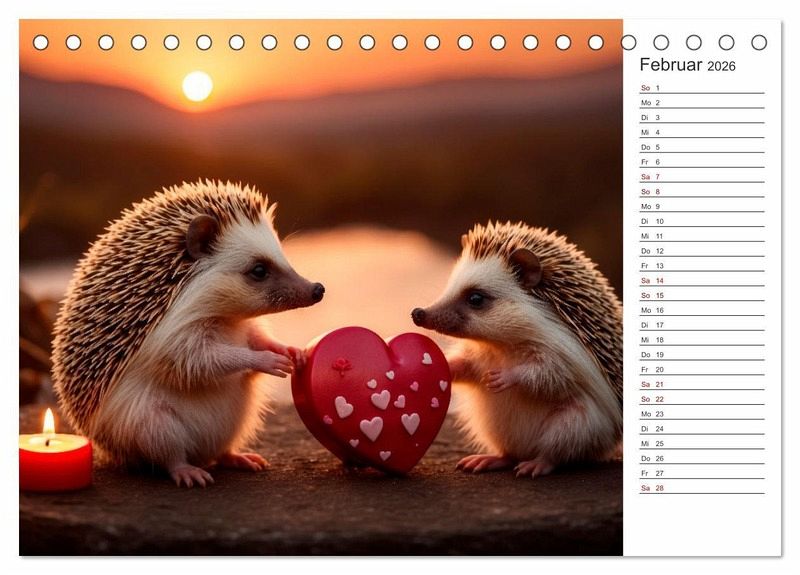This screenshot has height=575, width=800.
Task: Select the Mo 16 calendar row
Action: tap(702, 310)
